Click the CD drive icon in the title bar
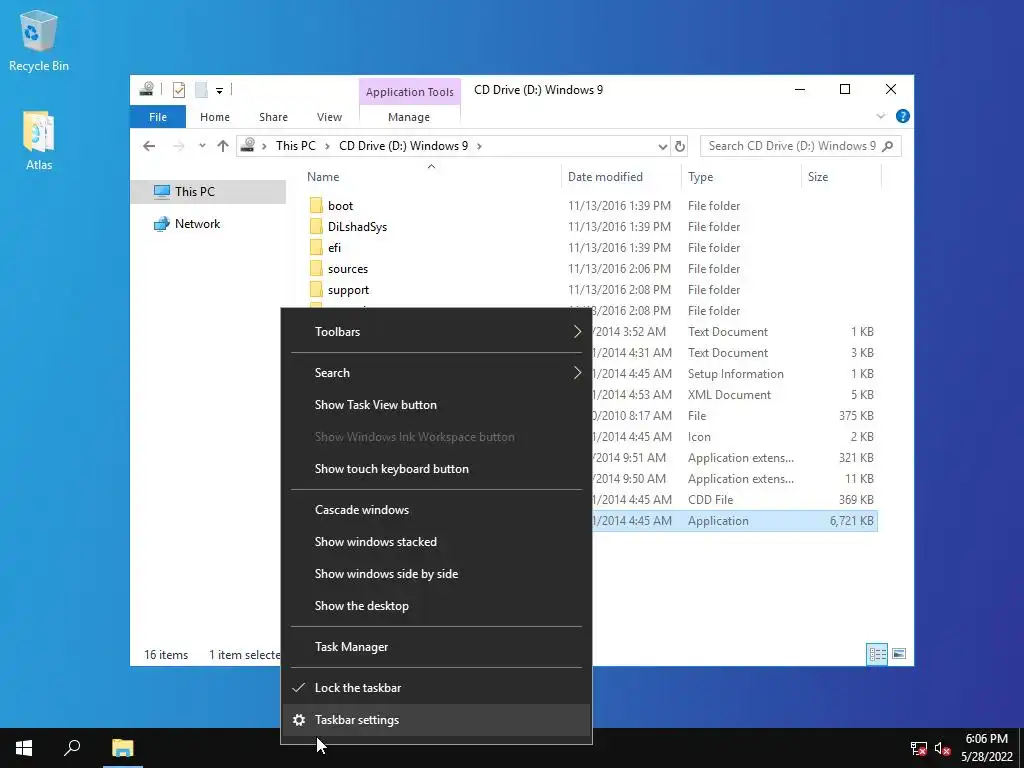1024x768 pixels. click(147, 89)
